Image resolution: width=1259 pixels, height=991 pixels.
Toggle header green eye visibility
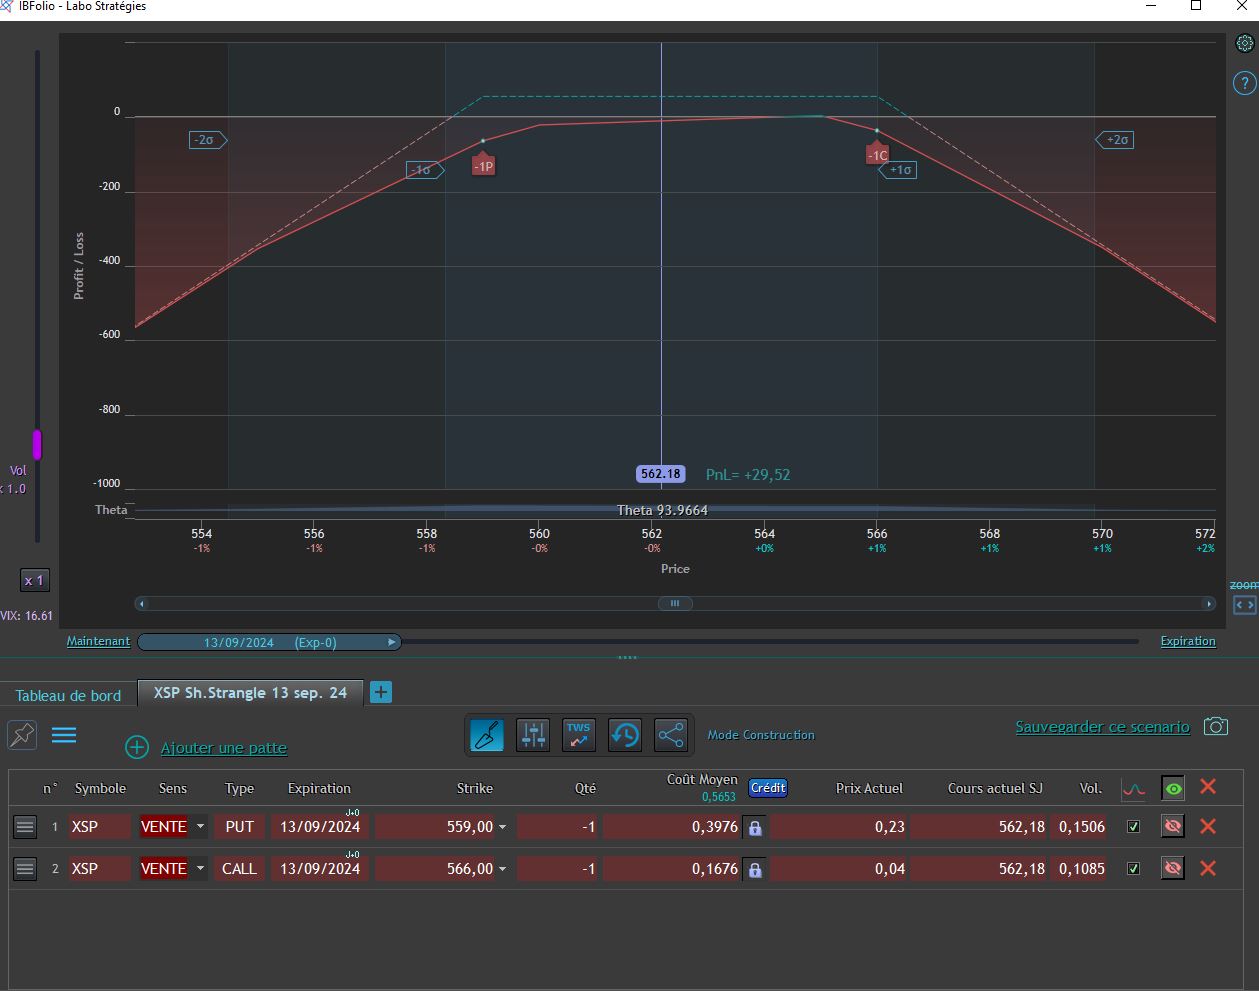click(1173, 789)
